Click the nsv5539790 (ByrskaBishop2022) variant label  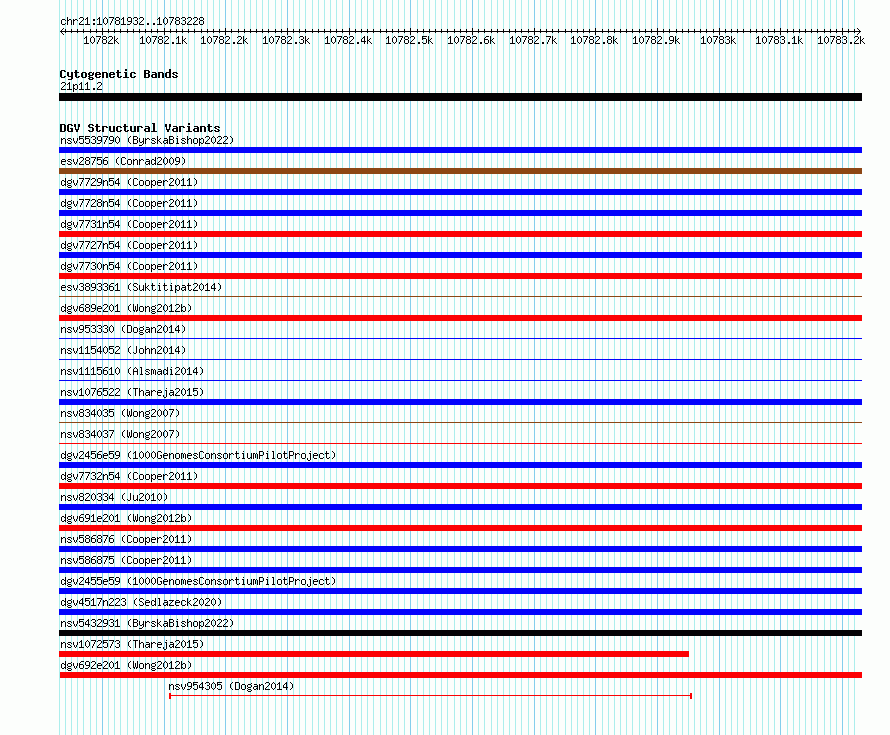[x=147, y=140]
